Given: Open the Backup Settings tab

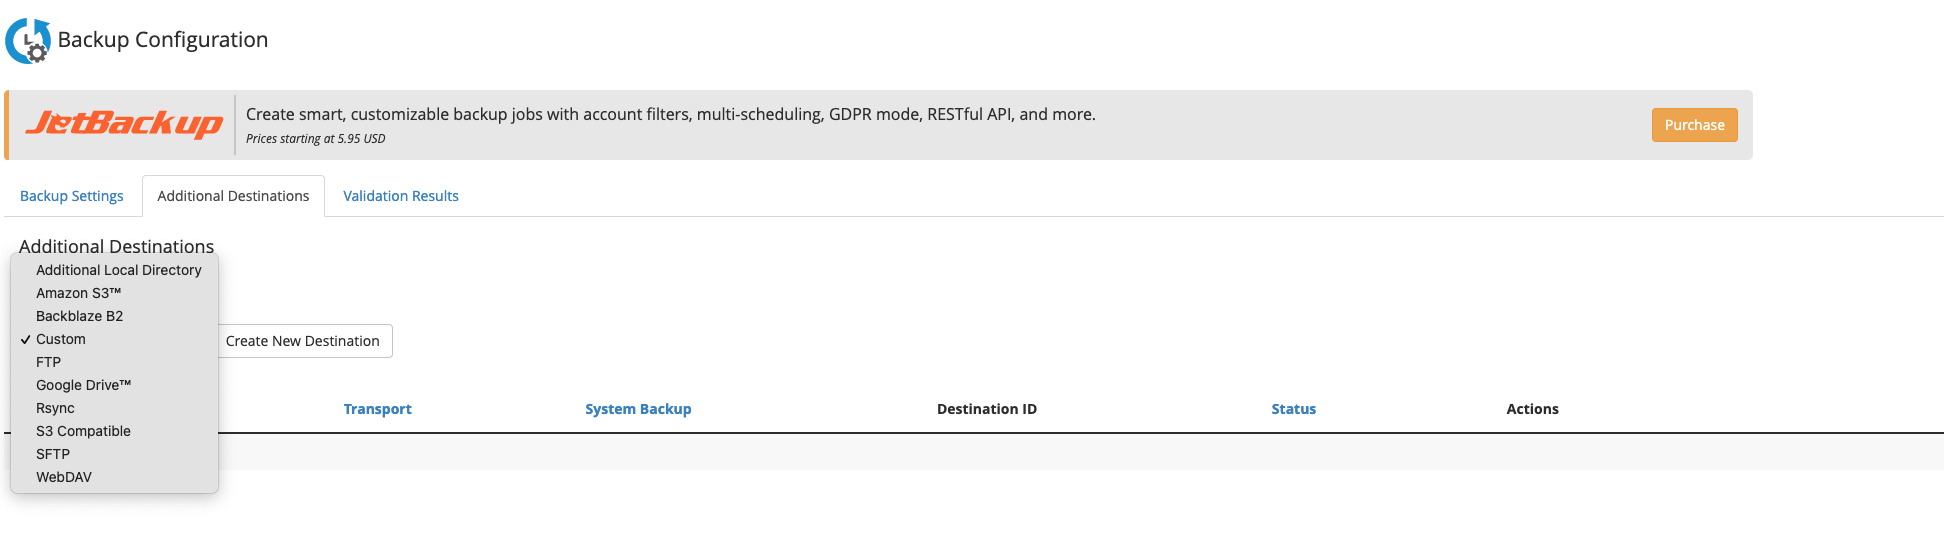Looking at the screenshot, I should click(x=72, y=196).
